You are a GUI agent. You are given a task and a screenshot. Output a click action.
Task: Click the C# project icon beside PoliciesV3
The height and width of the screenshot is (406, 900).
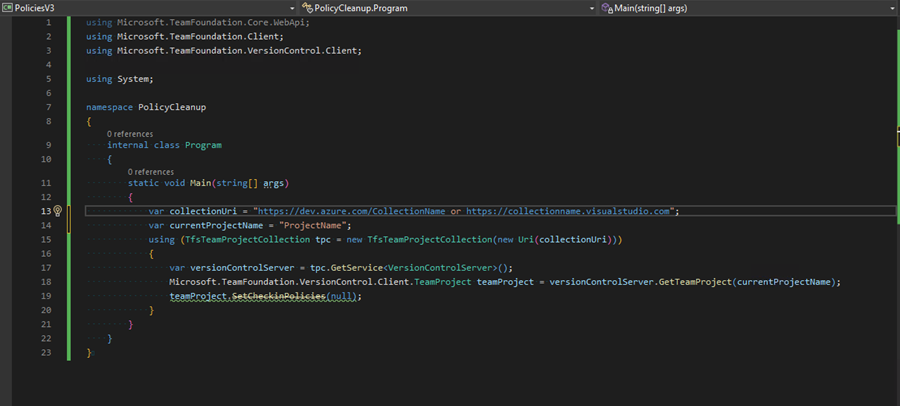tap(7, 8)
